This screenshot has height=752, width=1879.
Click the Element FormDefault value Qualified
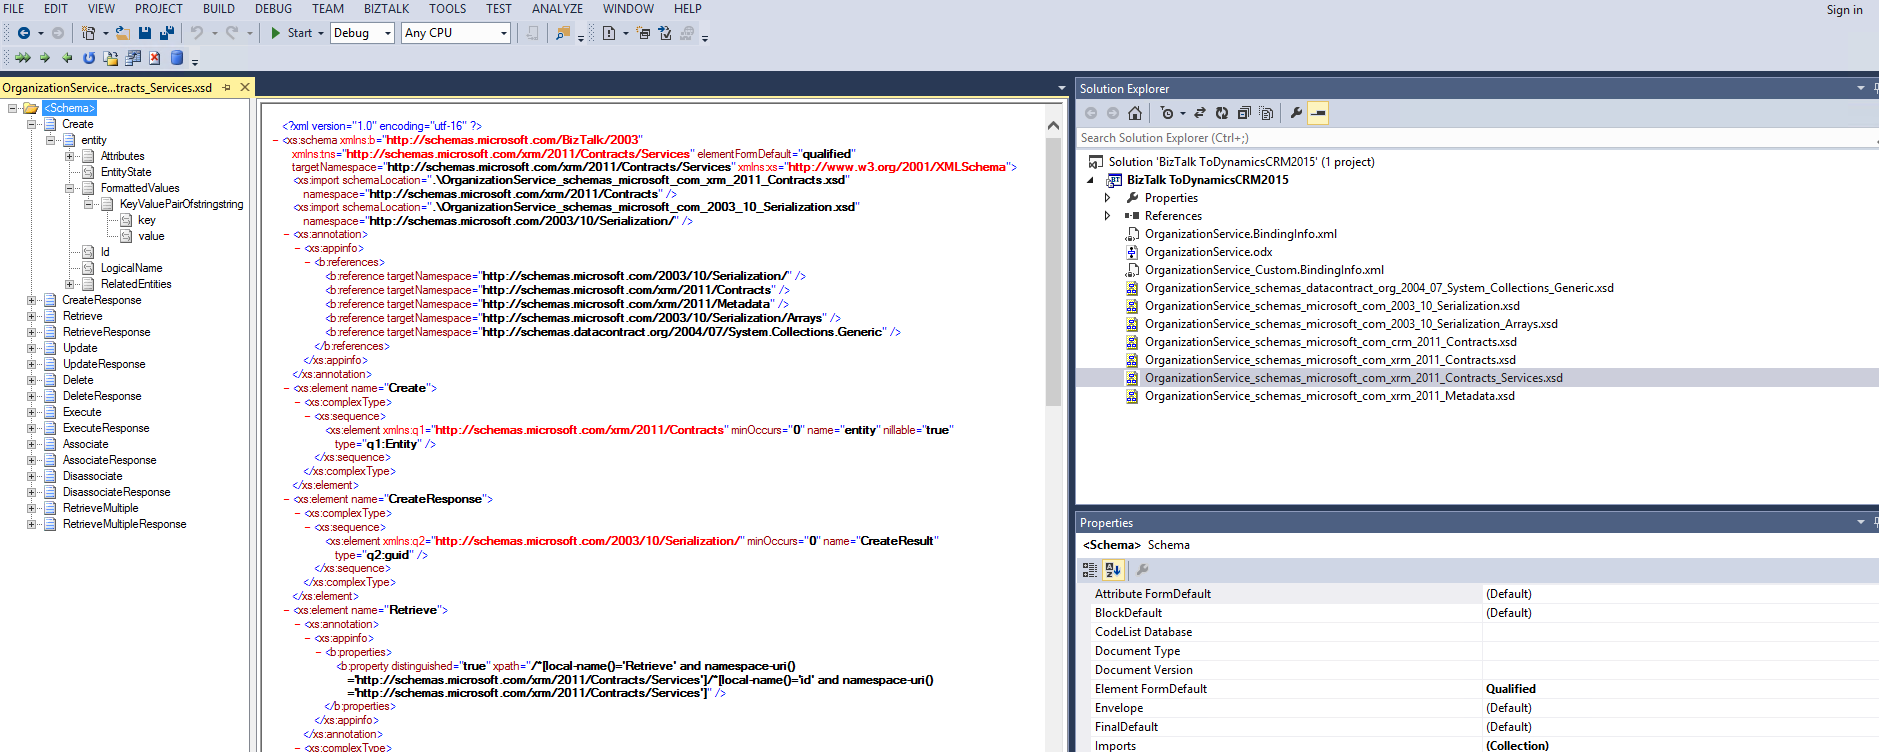pyautogui.click(x=1510, y=689)
